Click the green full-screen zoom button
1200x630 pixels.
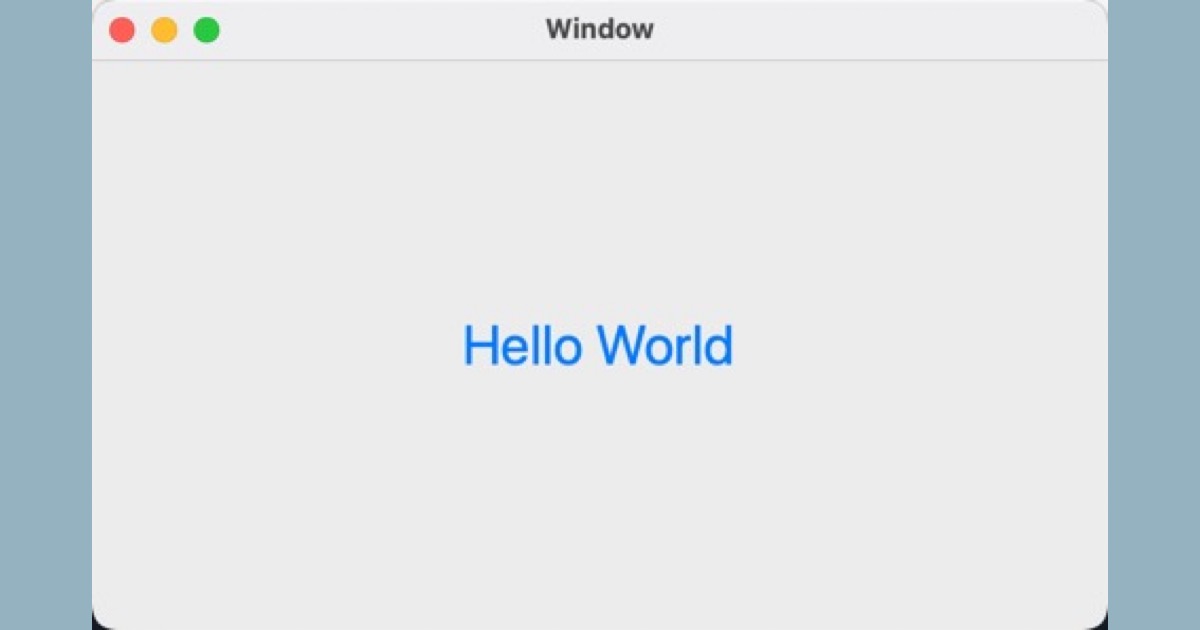[206, 30]
